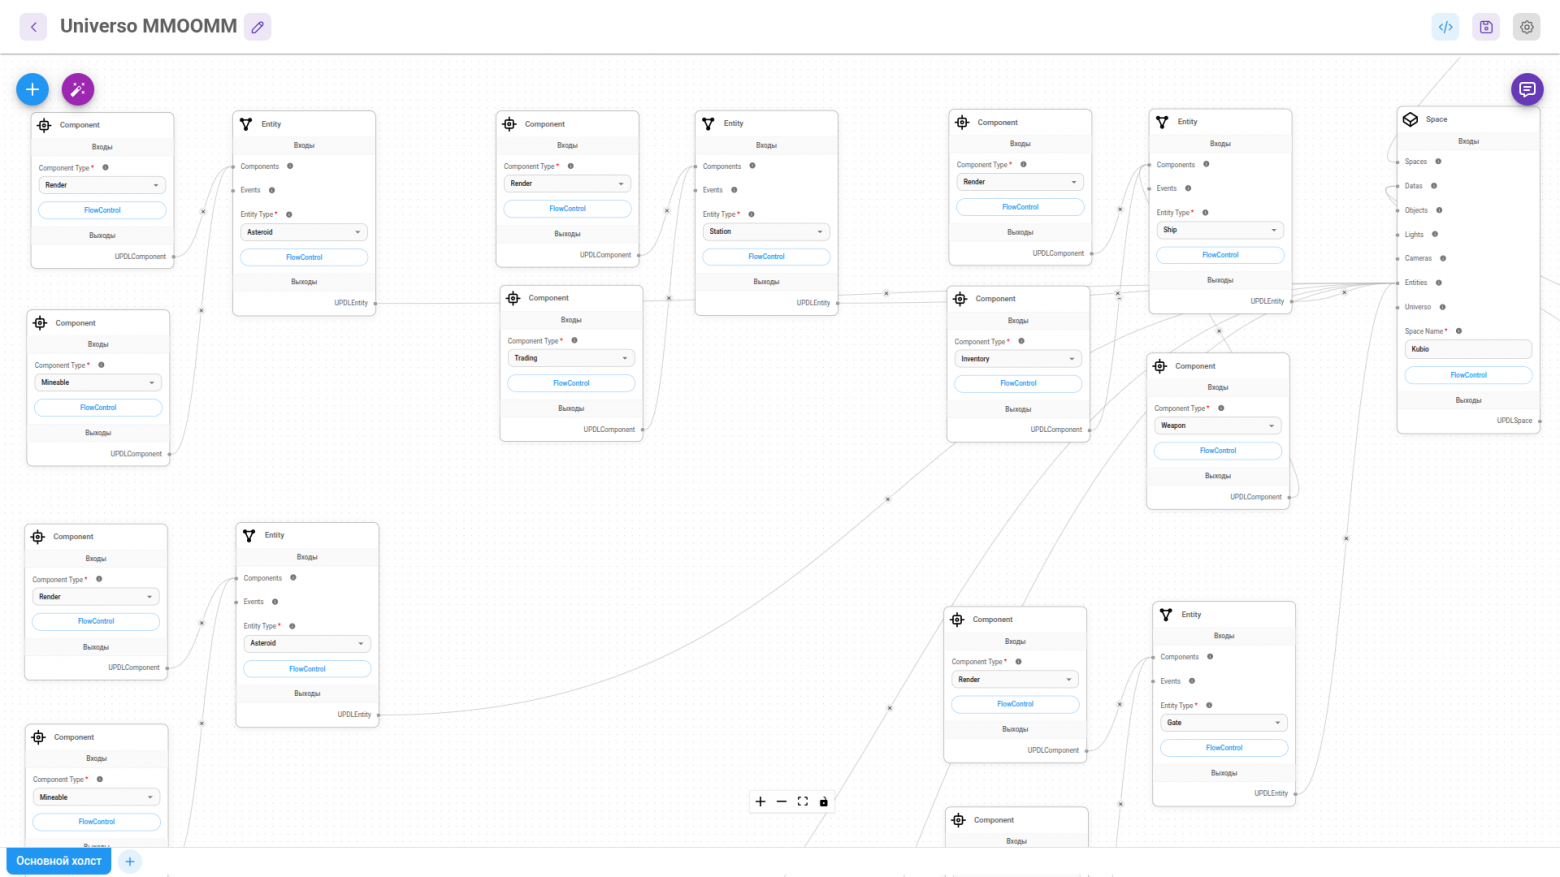The width and height of the screenshot is (1560, 877).
Task: Switch to the Основной холст tab
Action: (59, 861)
